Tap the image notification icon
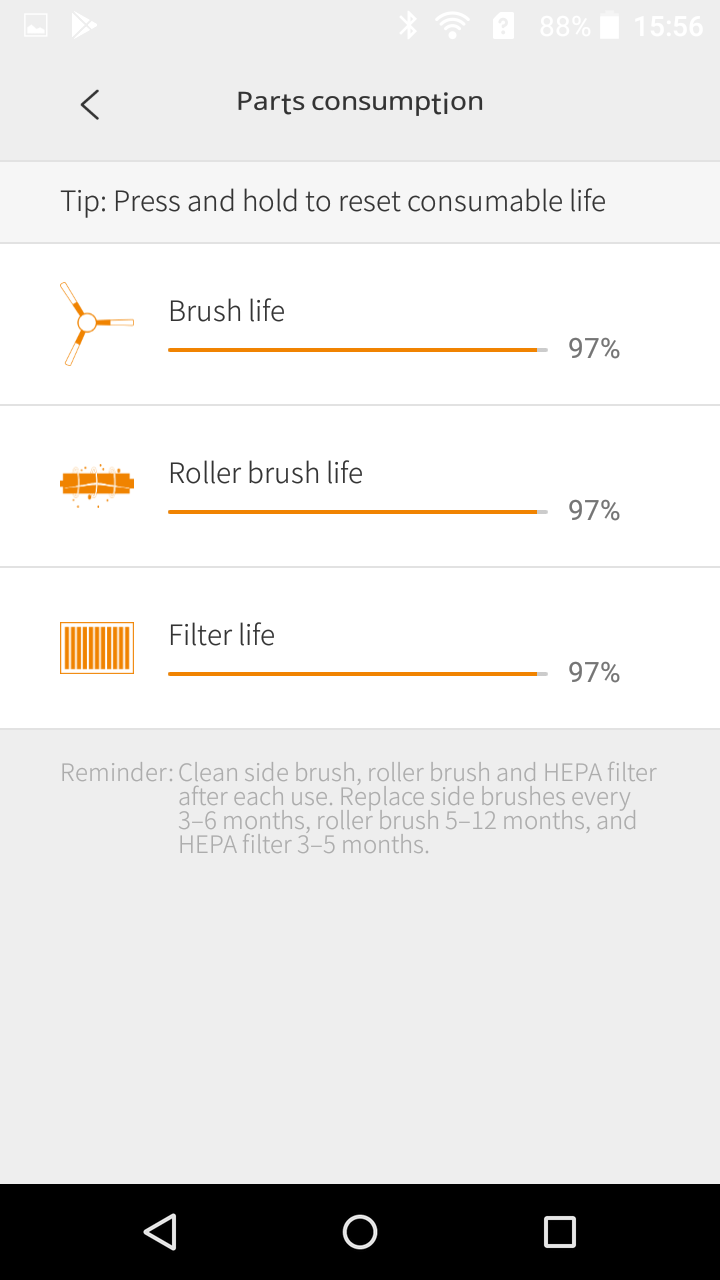The width and height of the screenshot is (720, 1280). pyautogui.click(x=36, y=26)
